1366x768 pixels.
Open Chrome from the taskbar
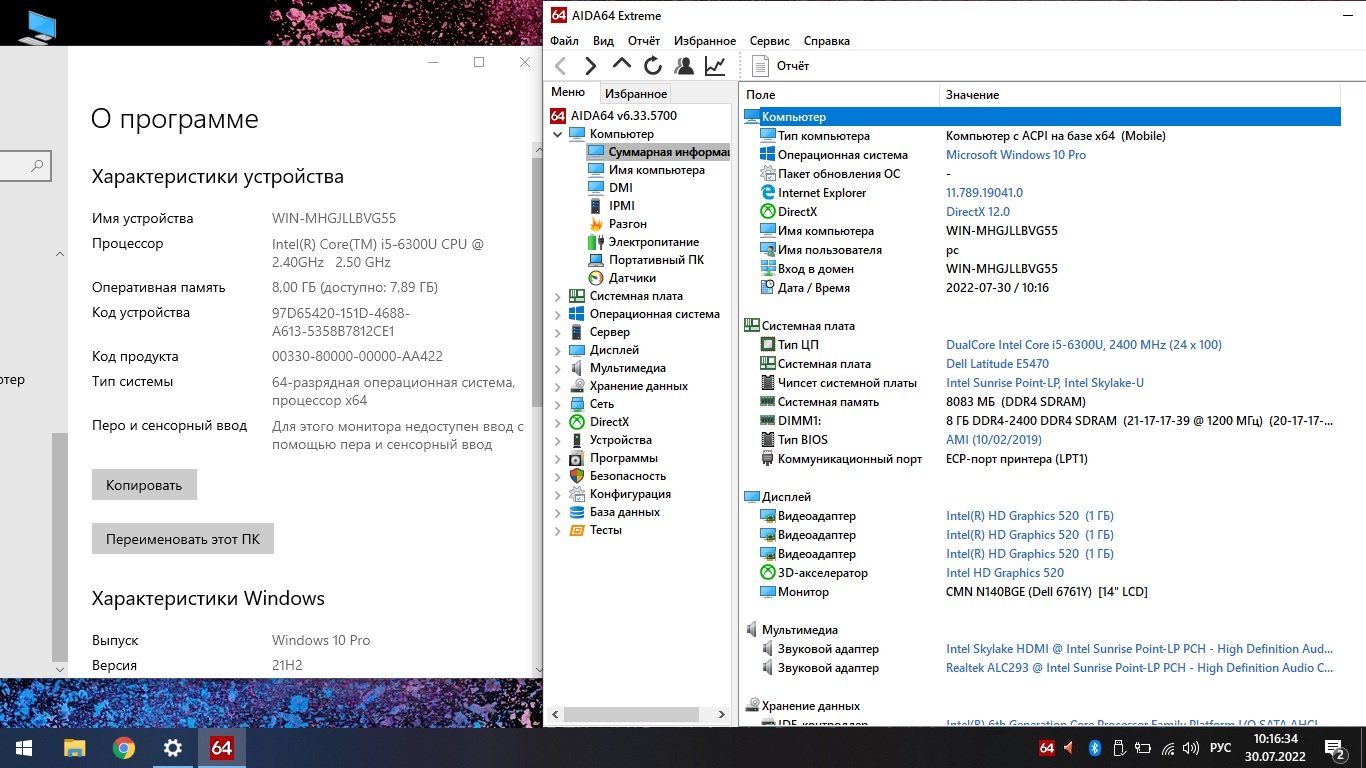click(124, 748)
